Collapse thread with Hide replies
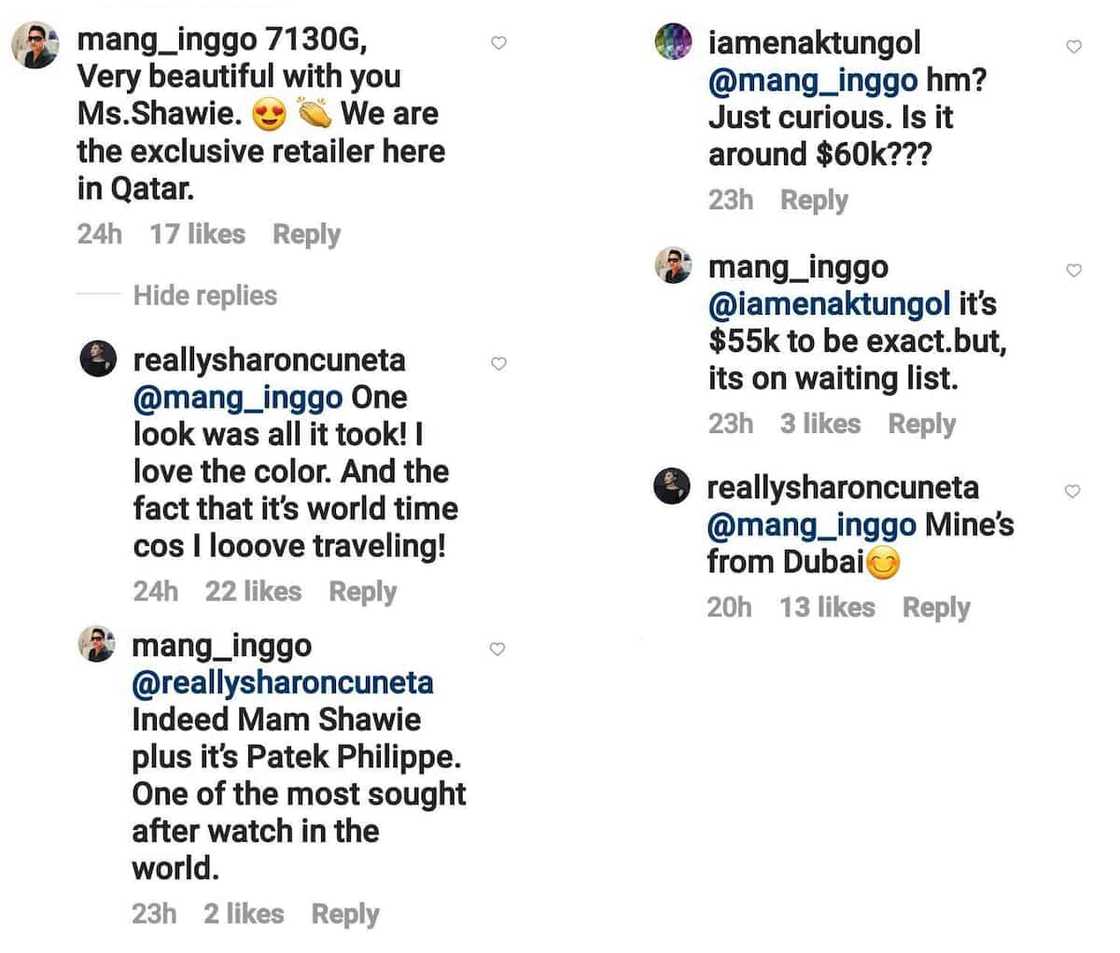The width and height of the screenshot is (1120, 953). pyautogui.click(x=205, y=296)
